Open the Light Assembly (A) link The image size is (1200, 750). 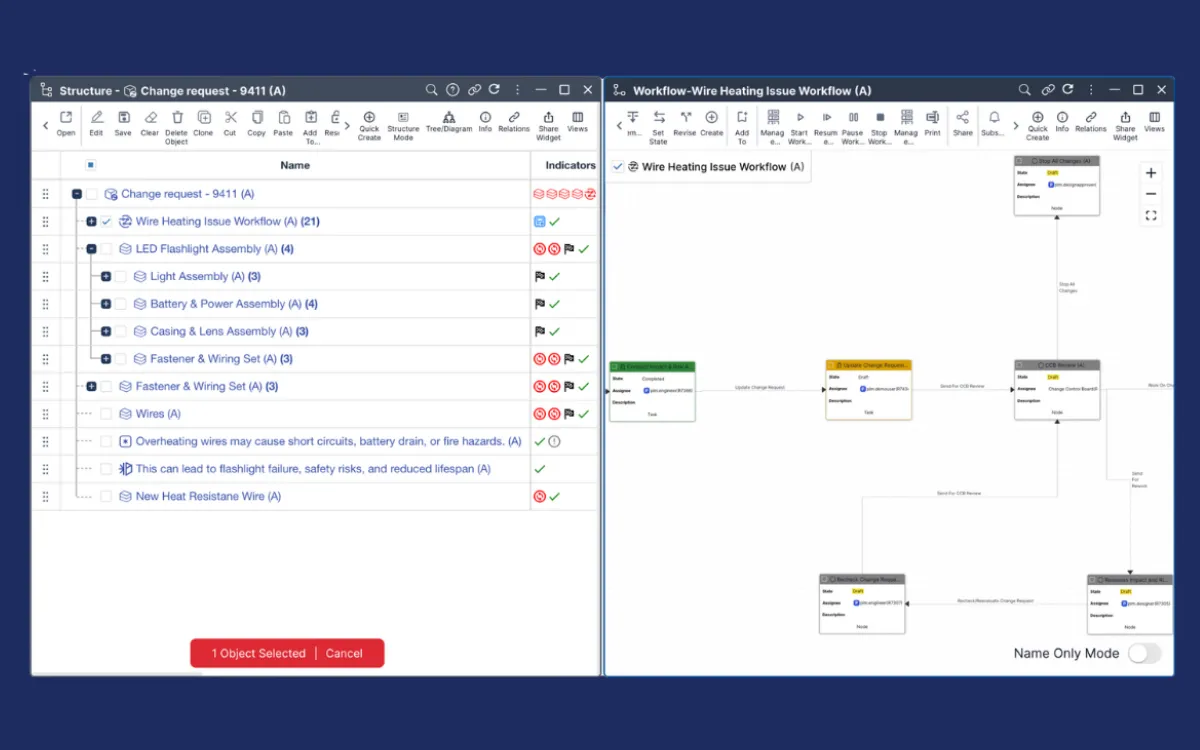(x=197, y=277)
